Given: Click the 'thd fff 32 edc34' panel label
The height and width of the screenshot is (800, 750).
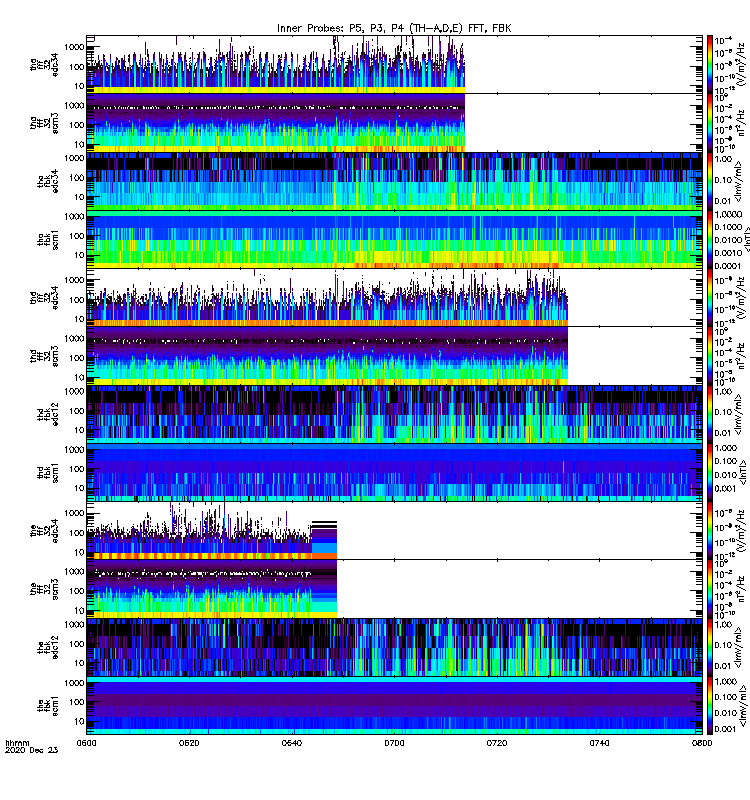Looking at the screenshot, I should tap(44, 297).
